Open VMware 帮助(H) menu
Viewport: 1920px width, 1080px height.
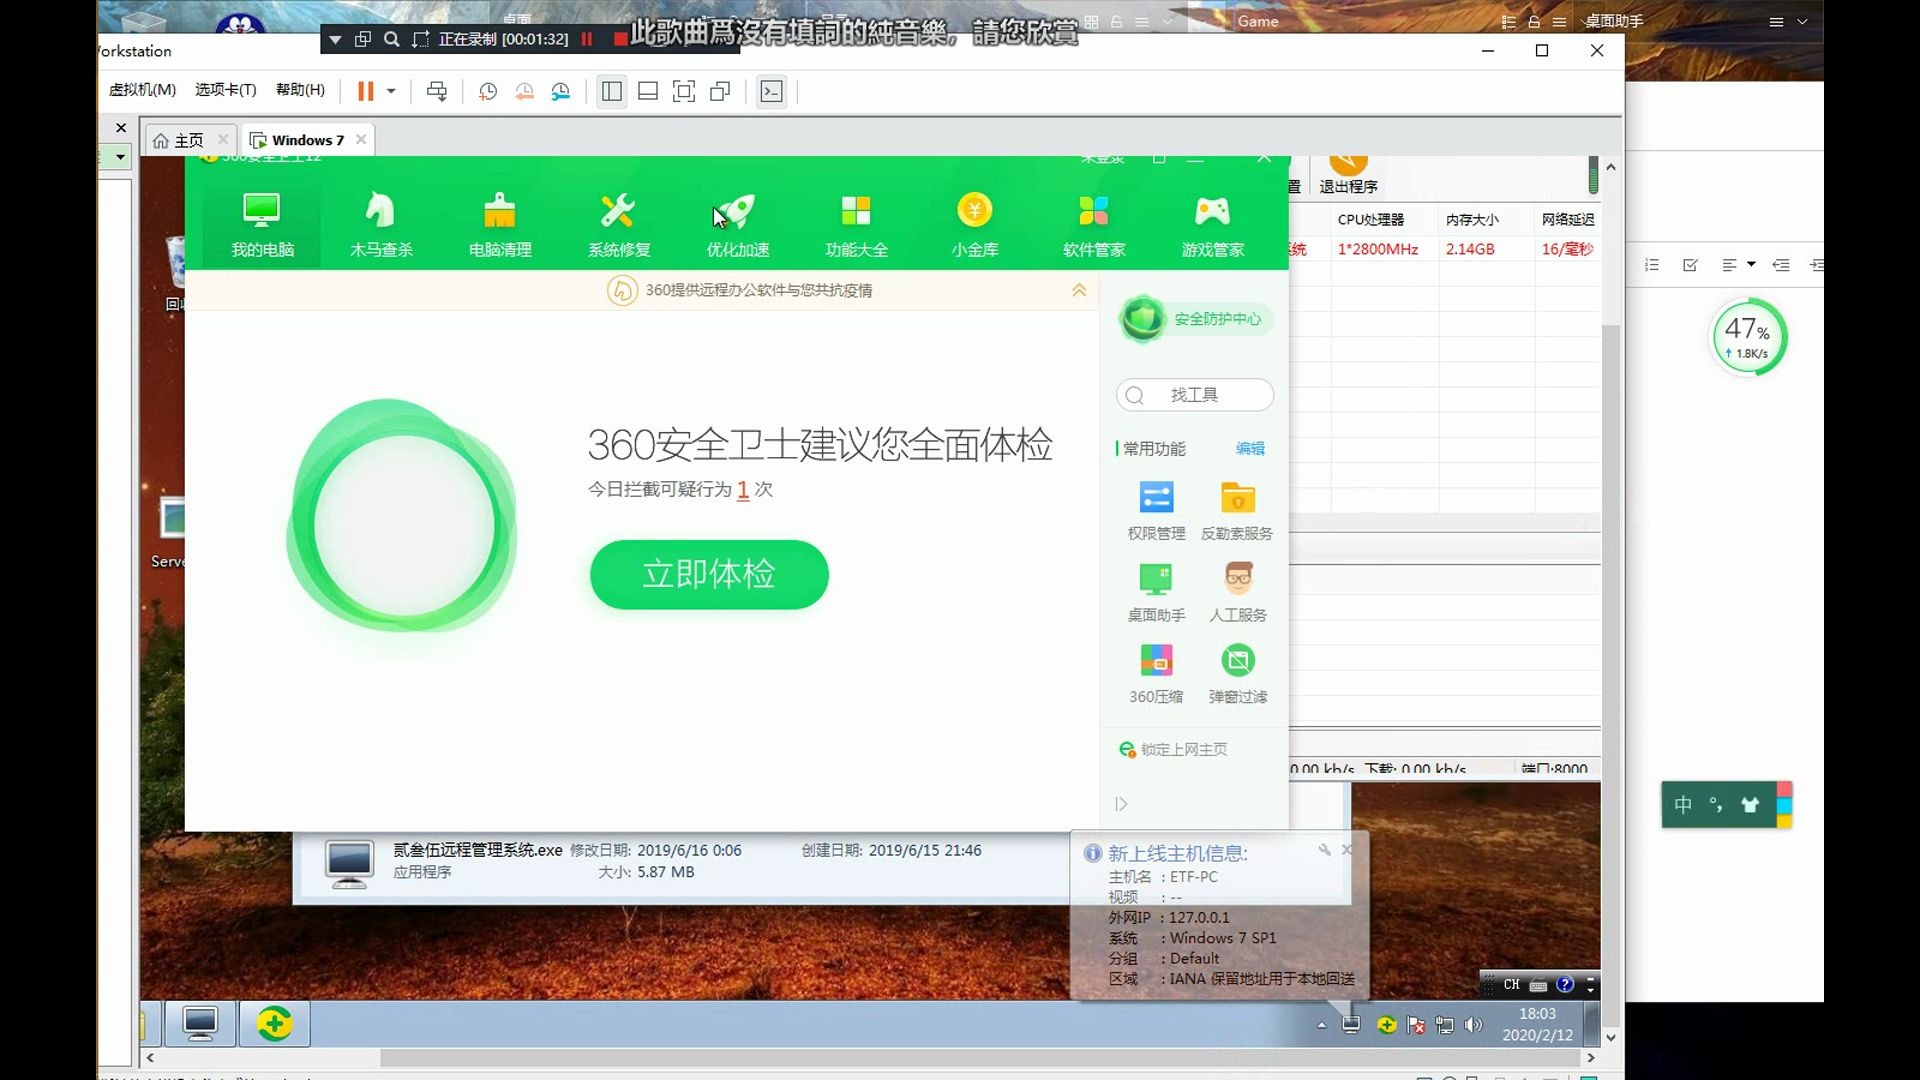[300, 90]
